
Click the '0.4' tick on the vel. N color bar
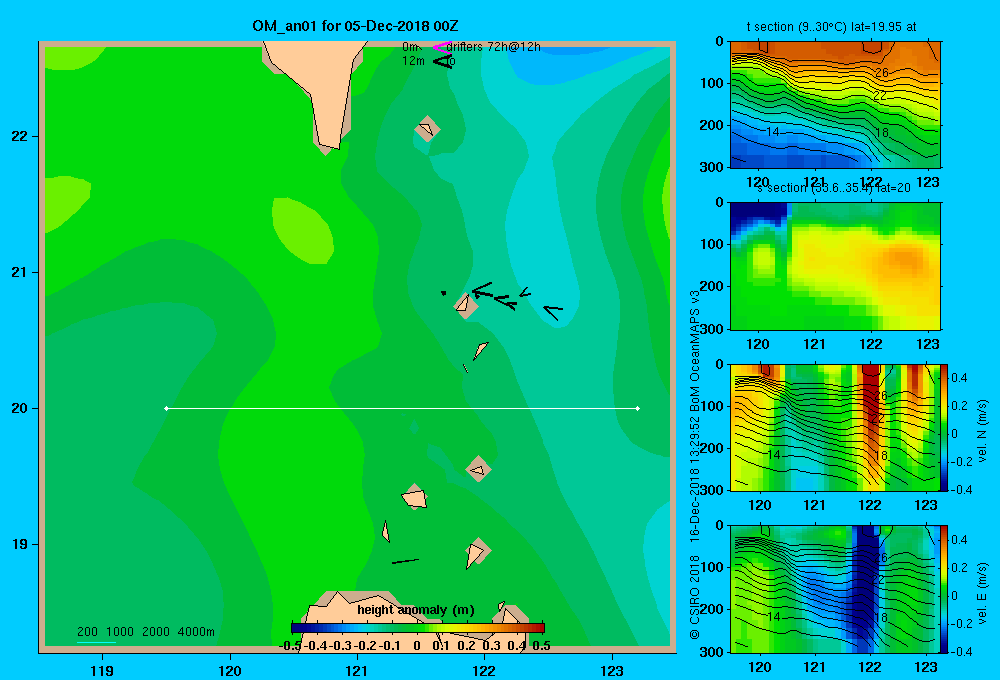959,378
